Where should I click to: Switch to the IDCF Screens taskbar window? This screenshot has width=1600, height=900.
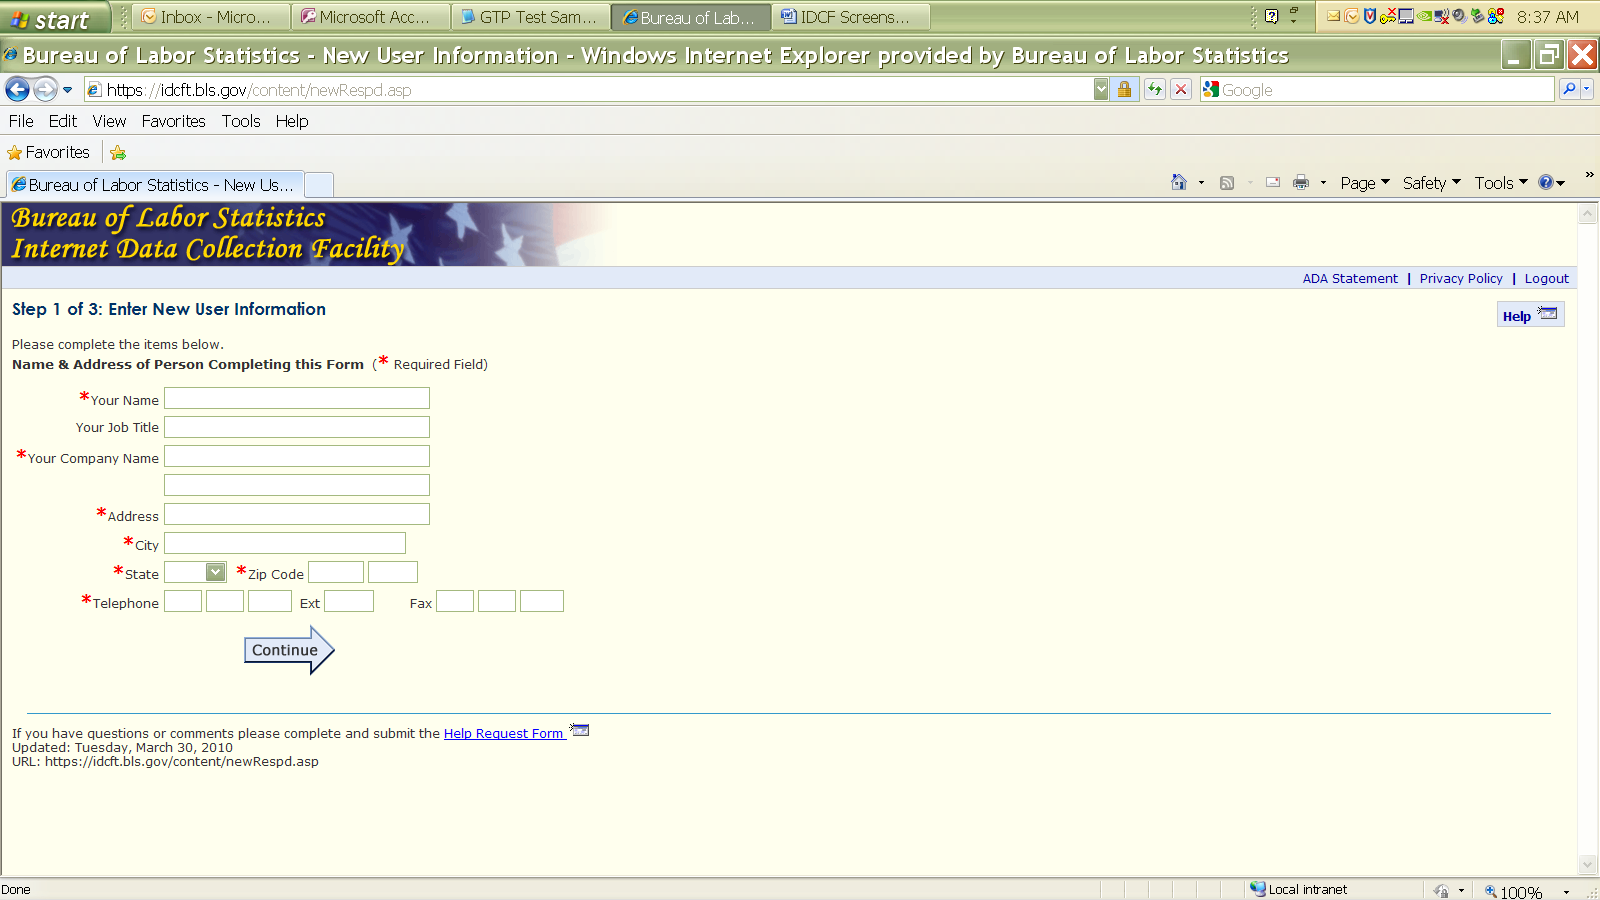[x=850, y=17]
